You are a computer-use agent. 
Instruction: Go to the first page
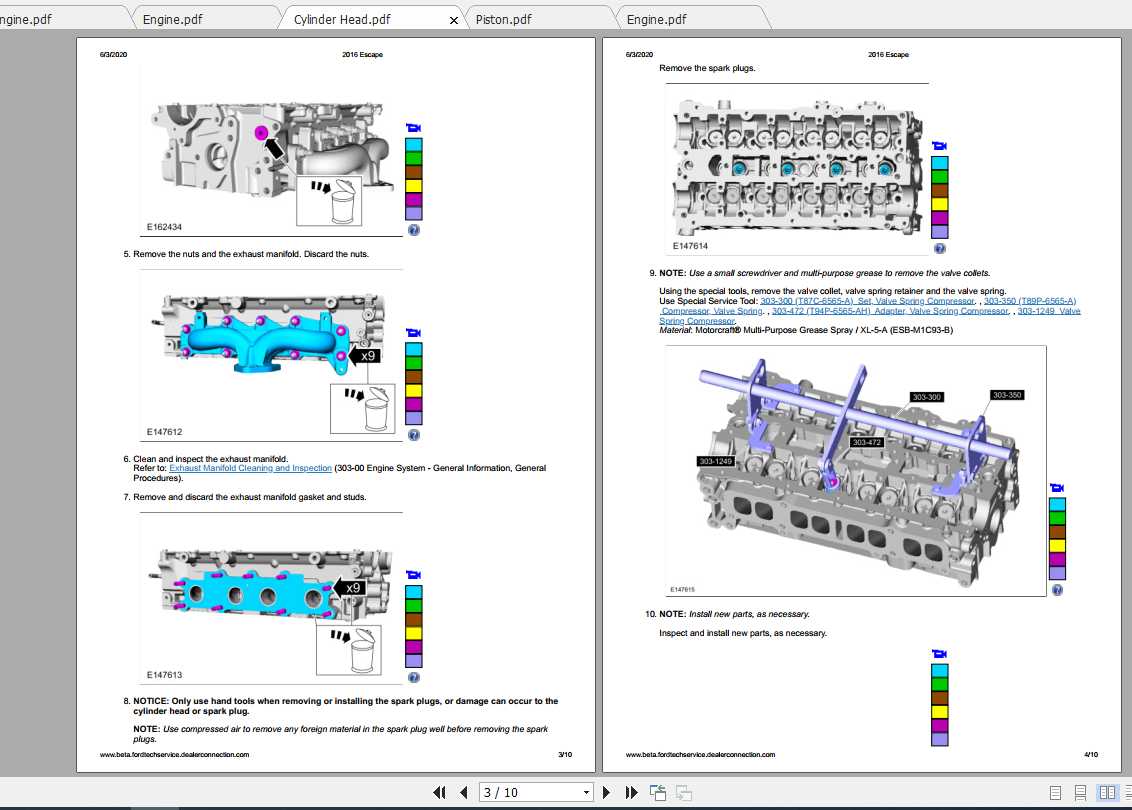[x=440, y=792]
